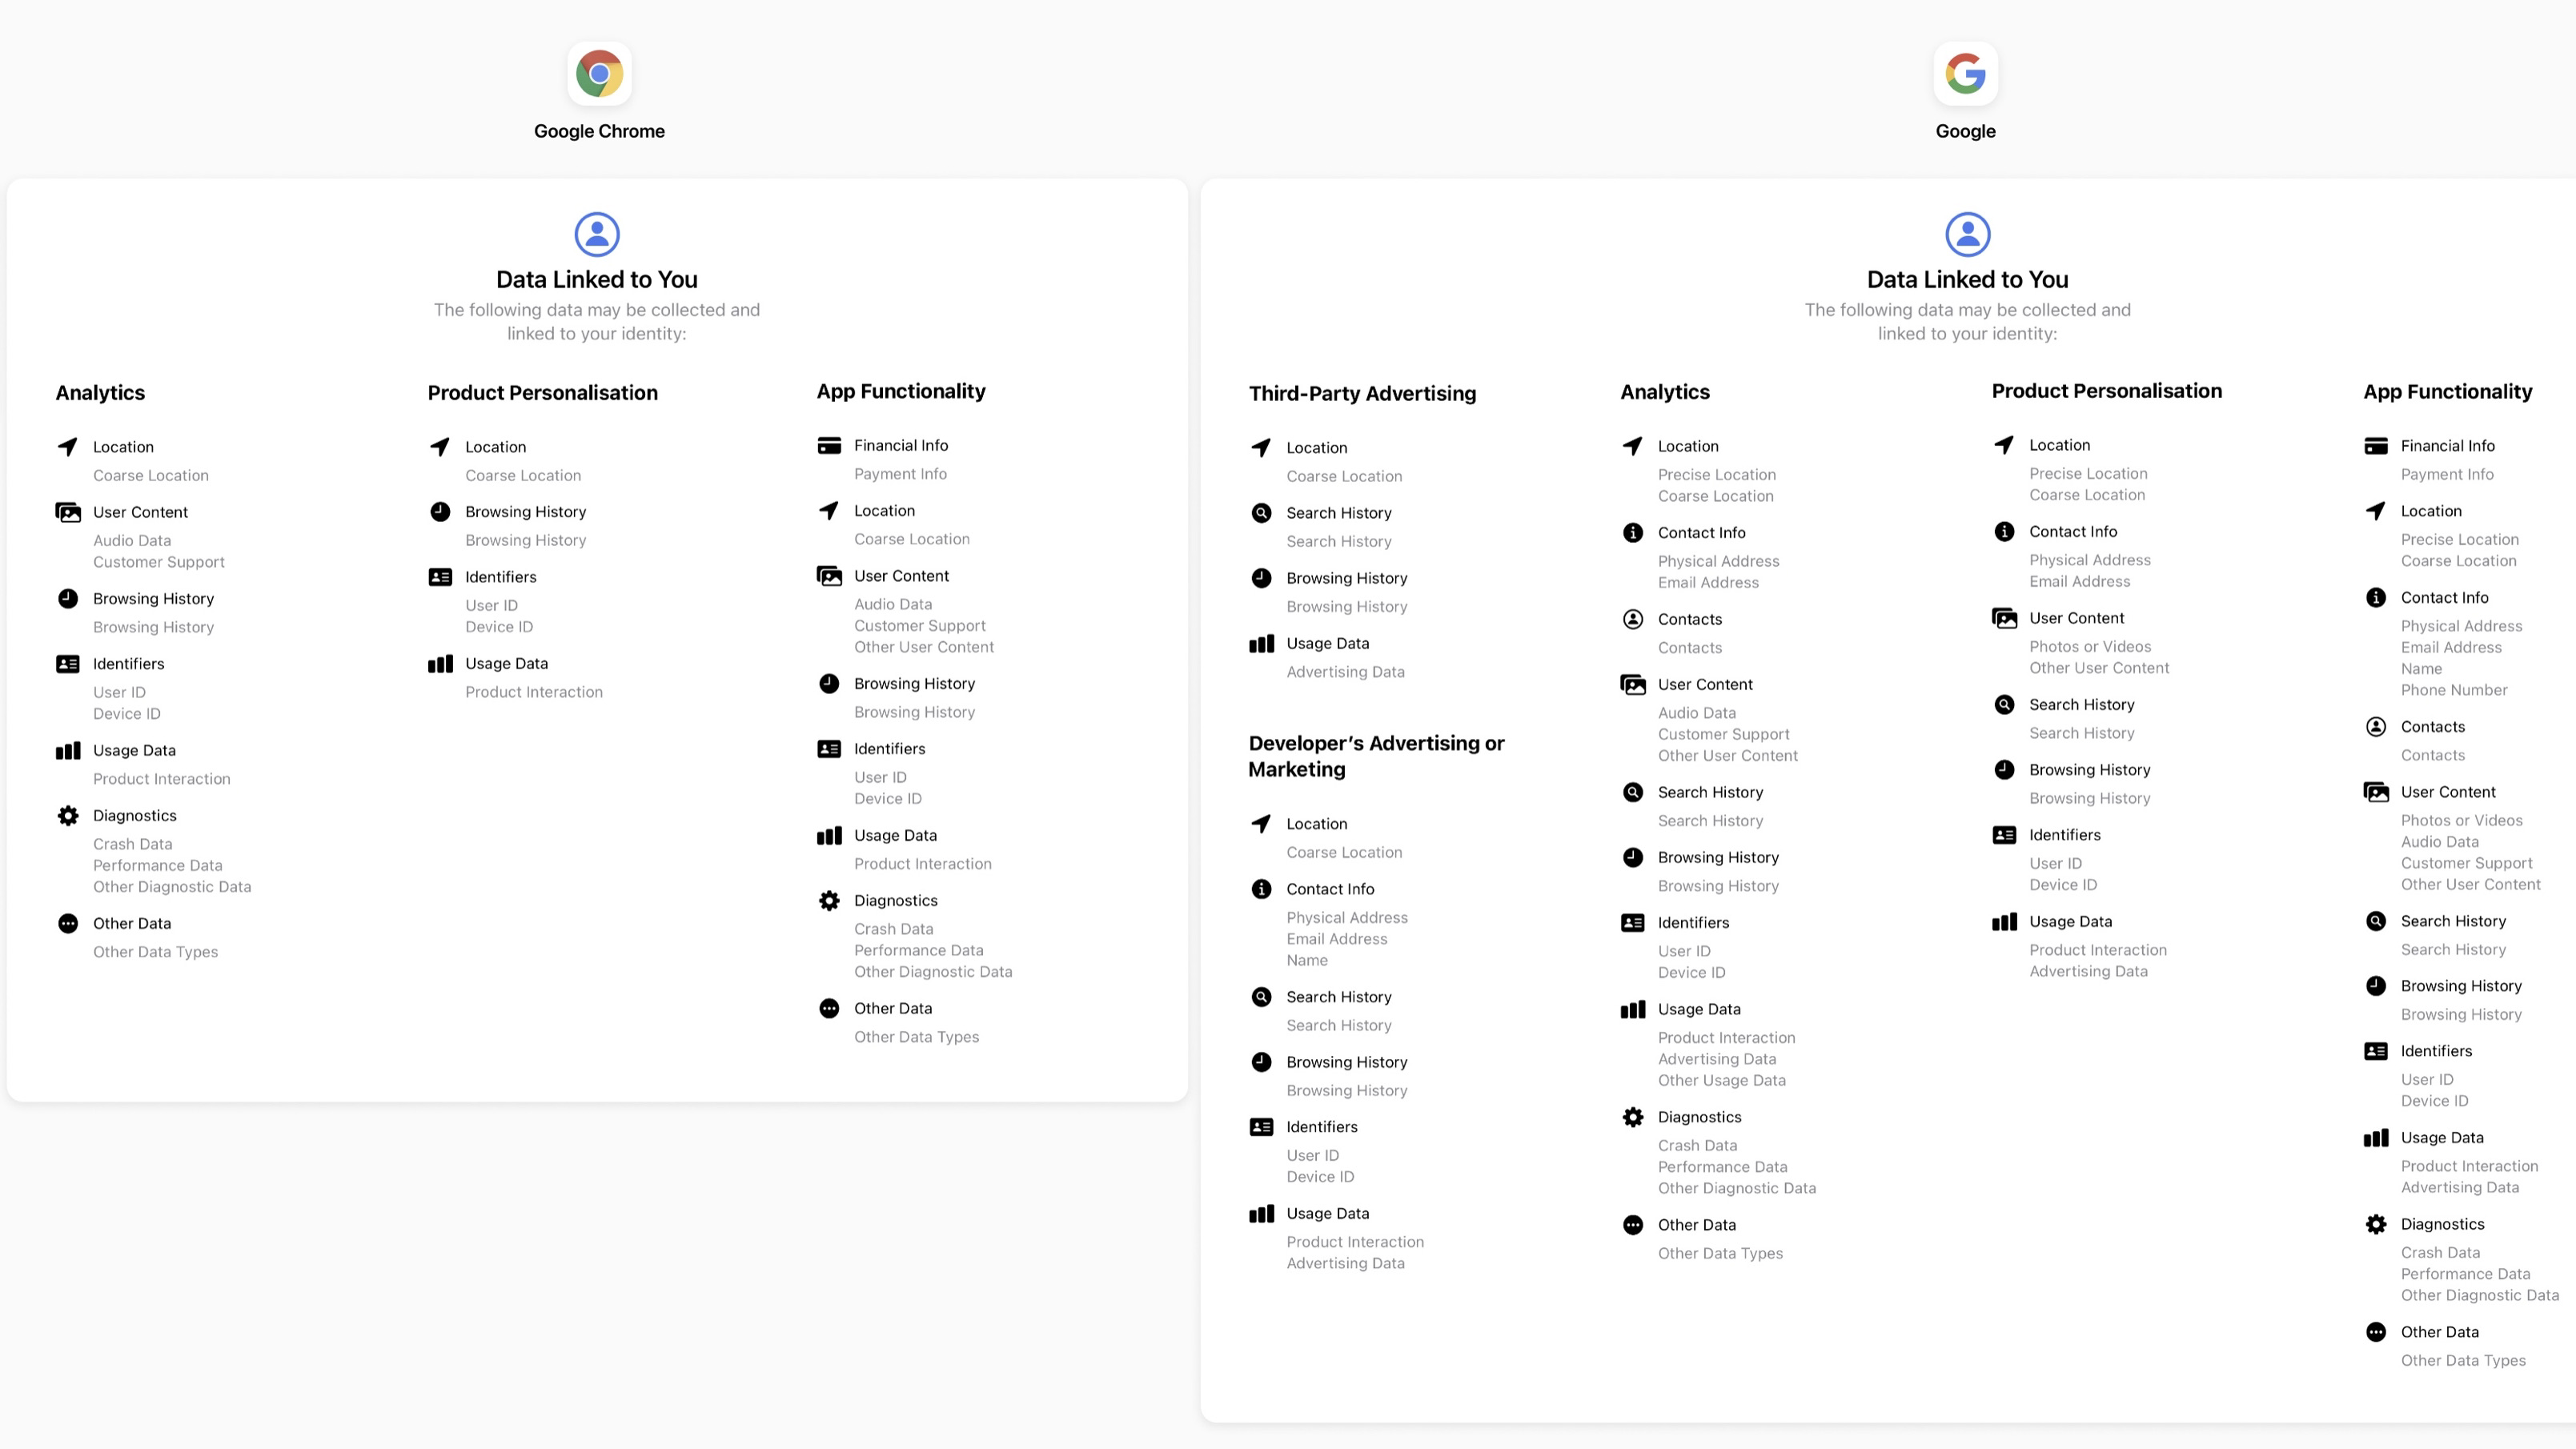This screenshot has height=1449, width=2576.
Task: Click the Google Chrome app icon
Action: [x=598, y=74]
